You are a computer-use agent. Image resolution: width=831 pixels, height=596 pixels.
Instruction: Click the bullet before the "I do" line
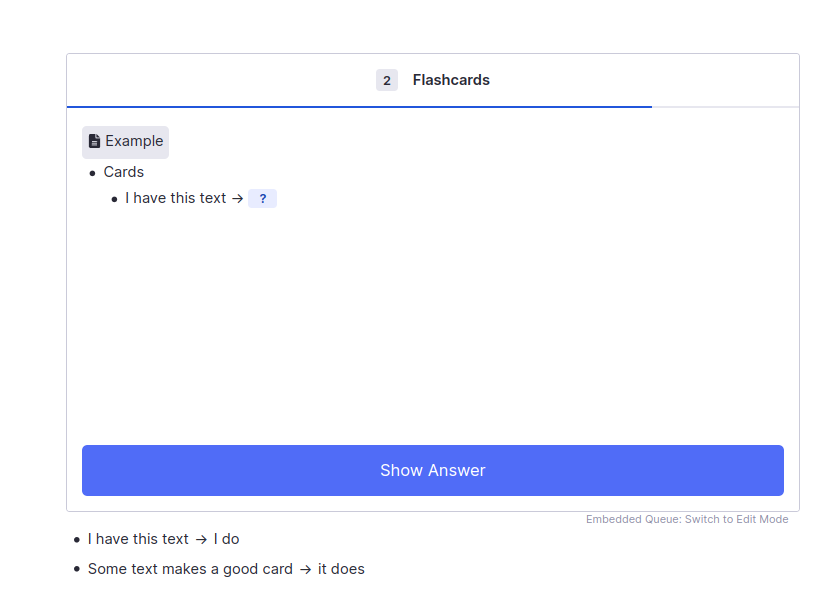pos(77,540)
